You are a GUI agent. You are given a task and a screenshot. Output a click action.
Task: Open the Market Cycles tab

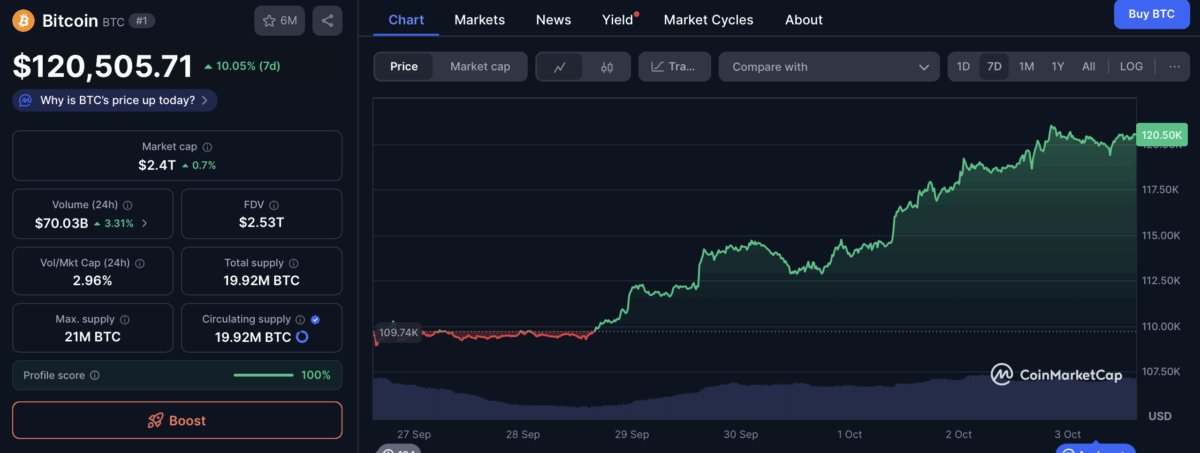click(x=708, y=20)
